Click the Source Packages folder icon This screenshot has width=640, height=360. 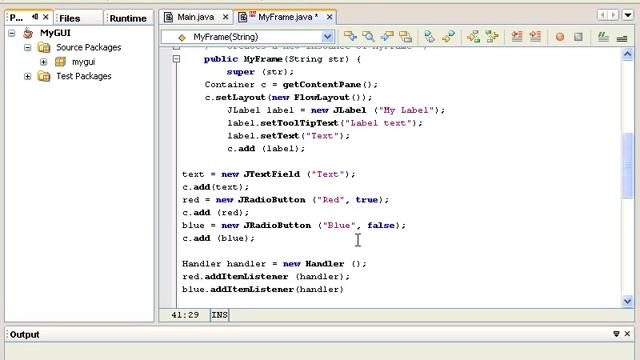[44, 47]
